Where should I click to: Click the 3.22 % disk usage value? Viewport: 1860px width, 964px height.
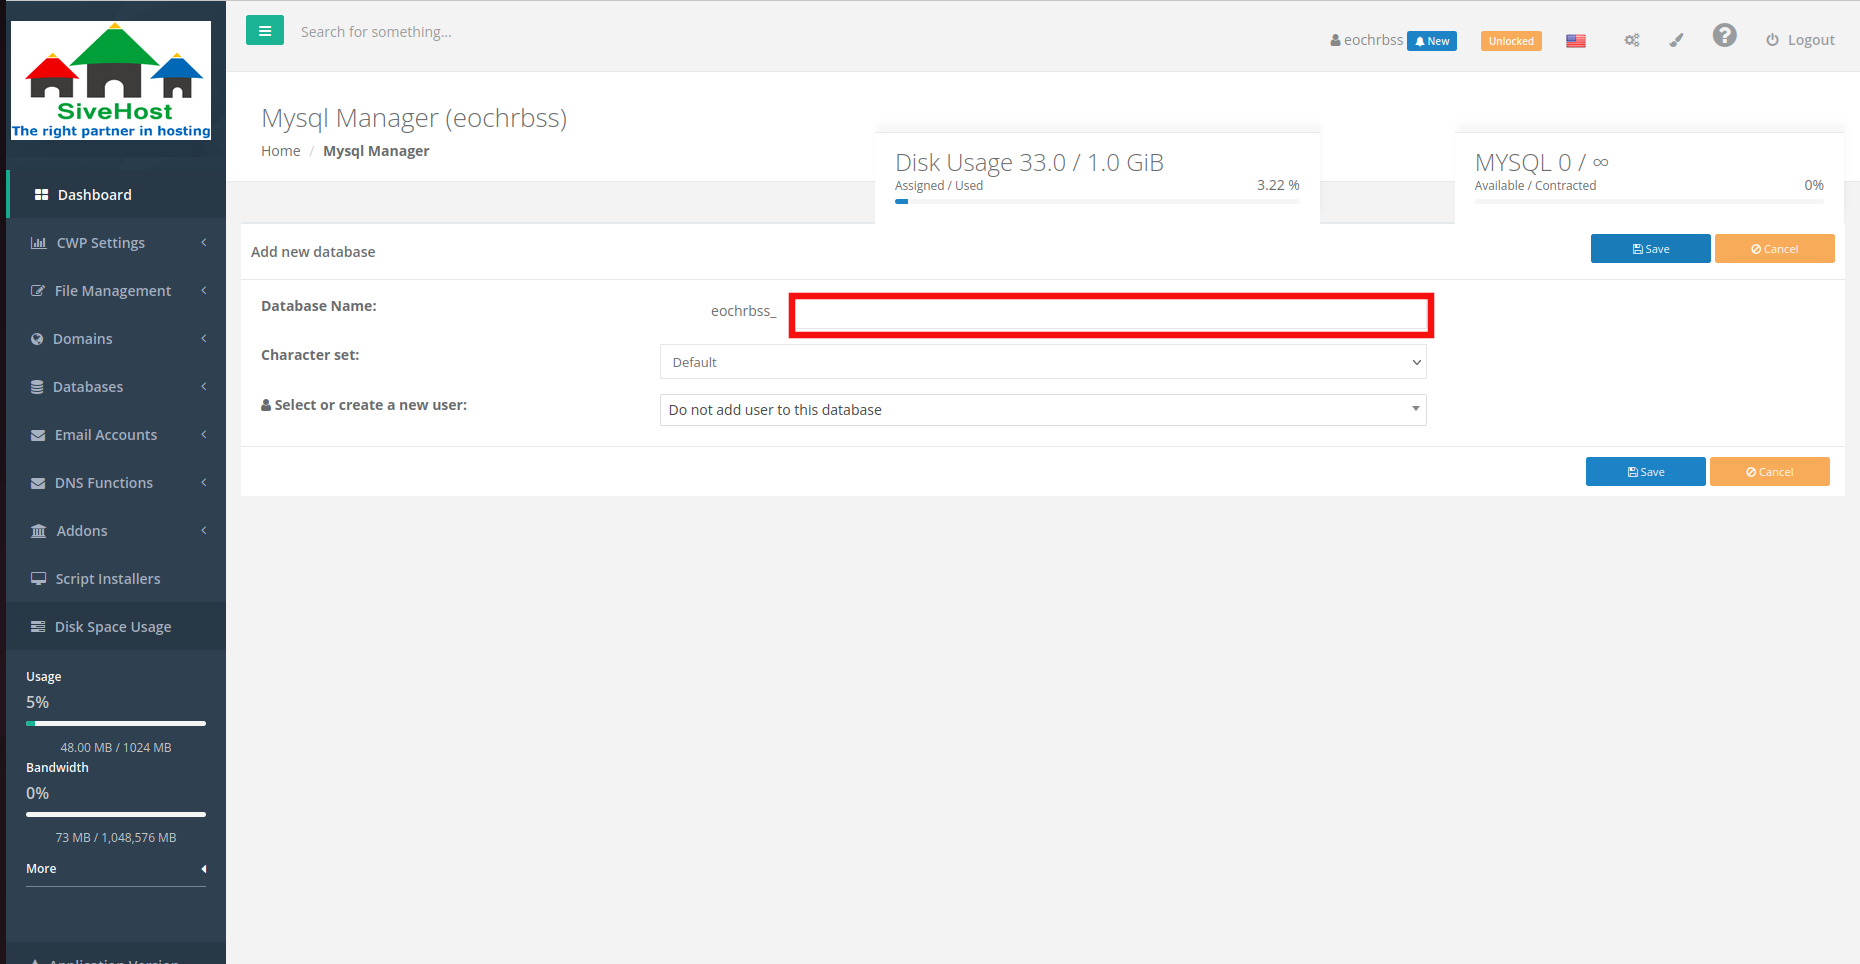(x=1278, y=185)
